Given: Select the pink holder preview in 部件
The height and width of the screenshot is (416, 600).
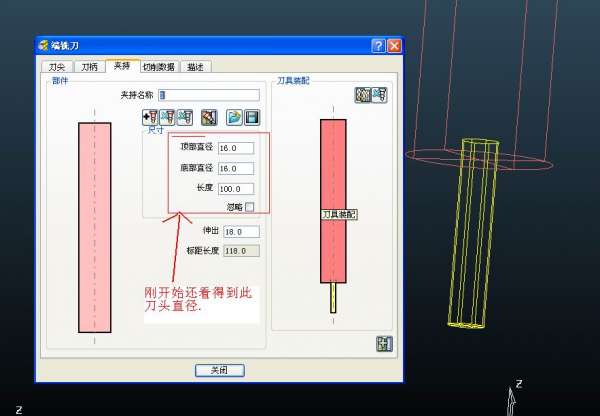Looking at the screenshot, I should [95, 227].
